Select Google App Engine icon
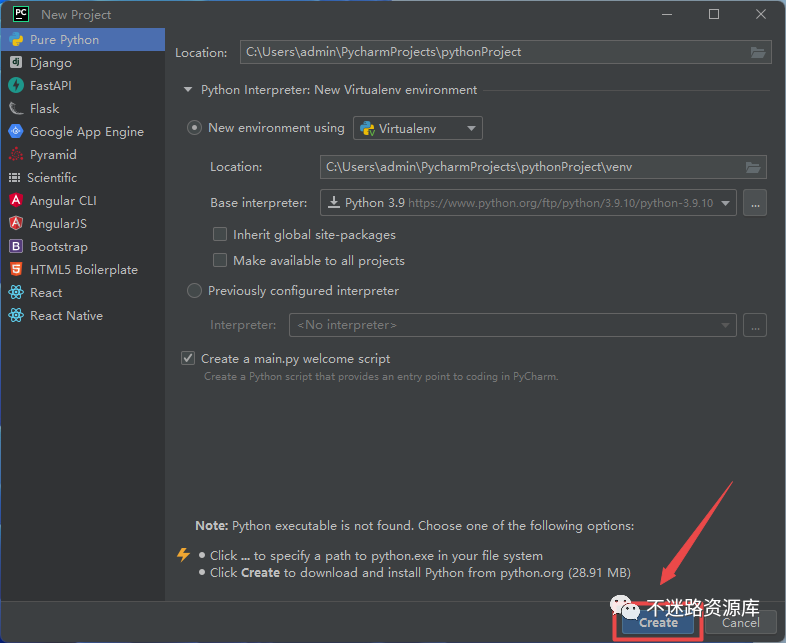786x643 pixels. (x=15, y=132)
